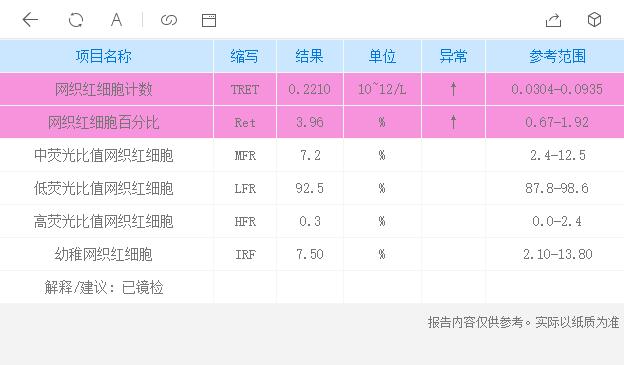
Task: Select the row name 低荧光比值网织红细胞
Action: [103, 188]
